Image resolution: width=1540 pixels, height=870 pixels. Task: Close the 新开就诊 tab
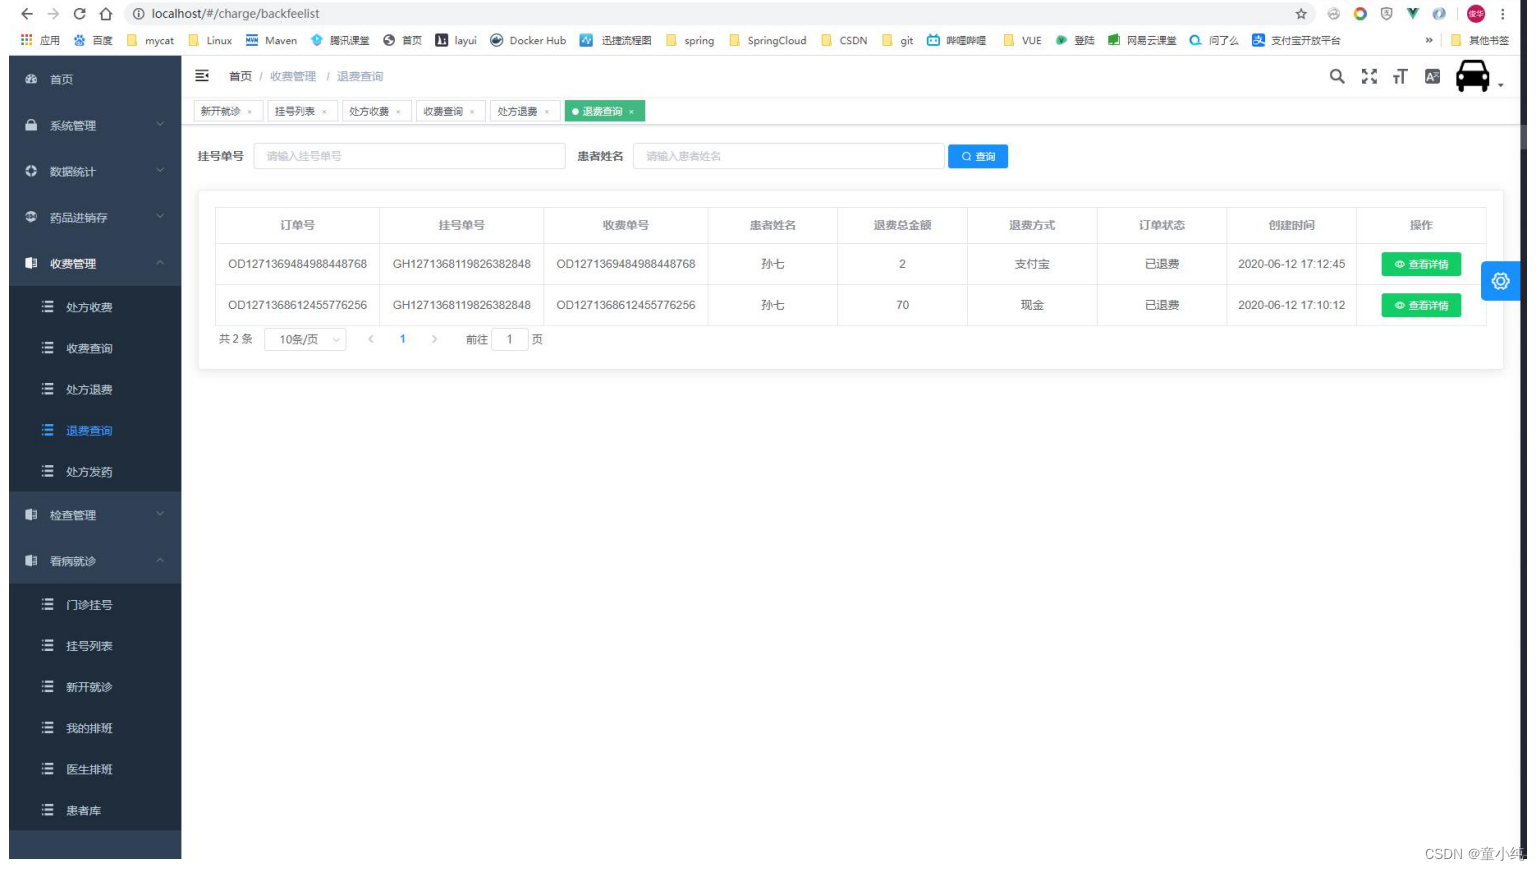tap(250, 112)
